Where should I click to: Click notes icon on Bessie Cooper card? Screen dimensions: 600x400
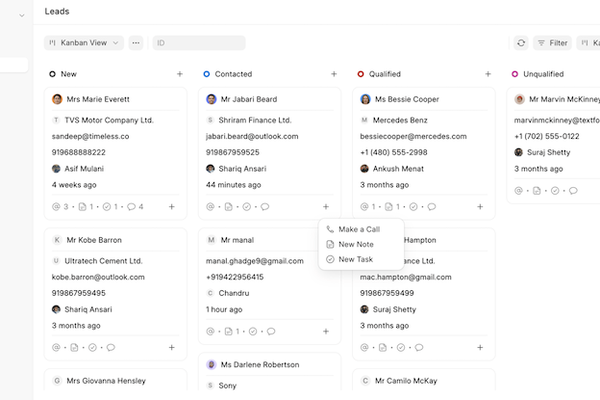389,207
